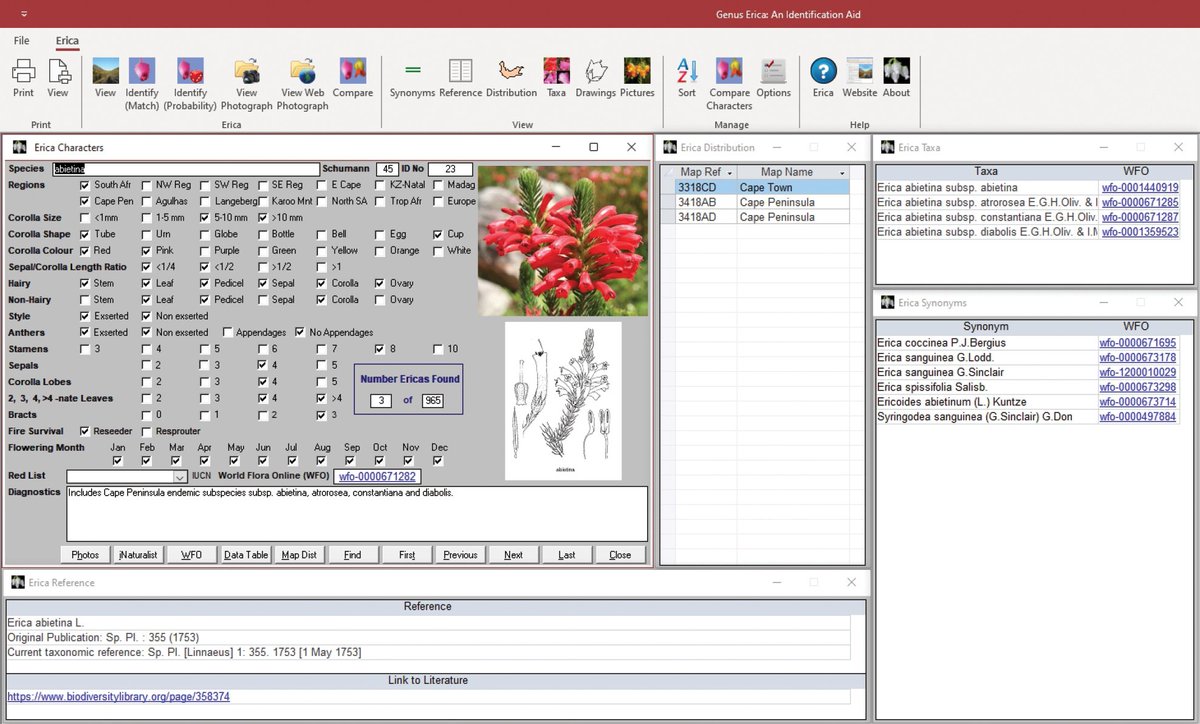Viewport: 1200px width, 724px height.
Task: Toggle Fire Survival Reseeder checkbox
Action: click(84, 431)
